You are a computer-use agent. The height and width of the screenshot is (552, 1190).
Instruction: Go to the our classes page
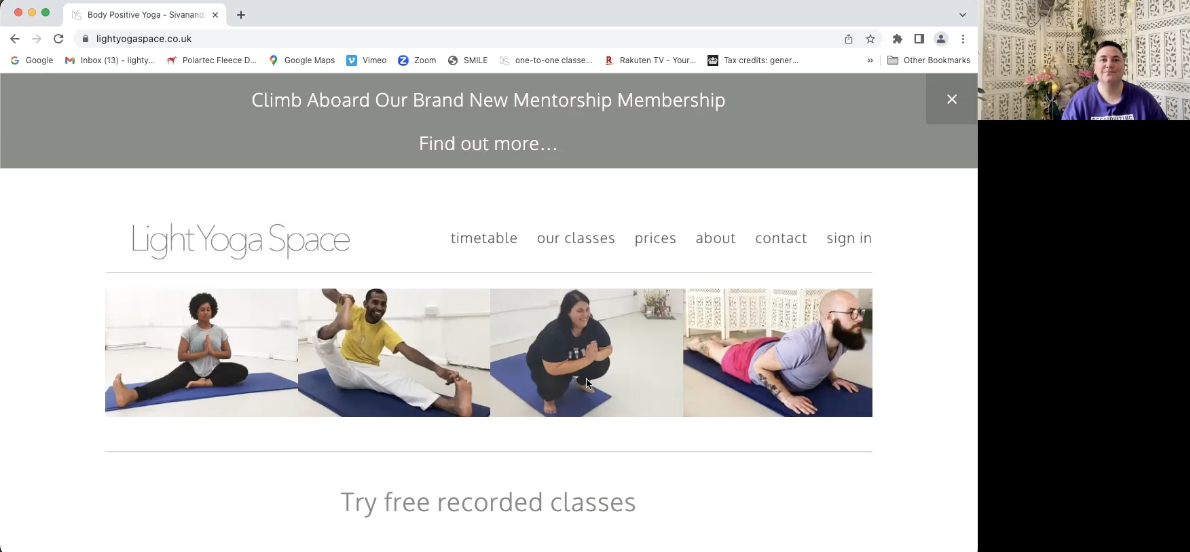pos(575,238)
